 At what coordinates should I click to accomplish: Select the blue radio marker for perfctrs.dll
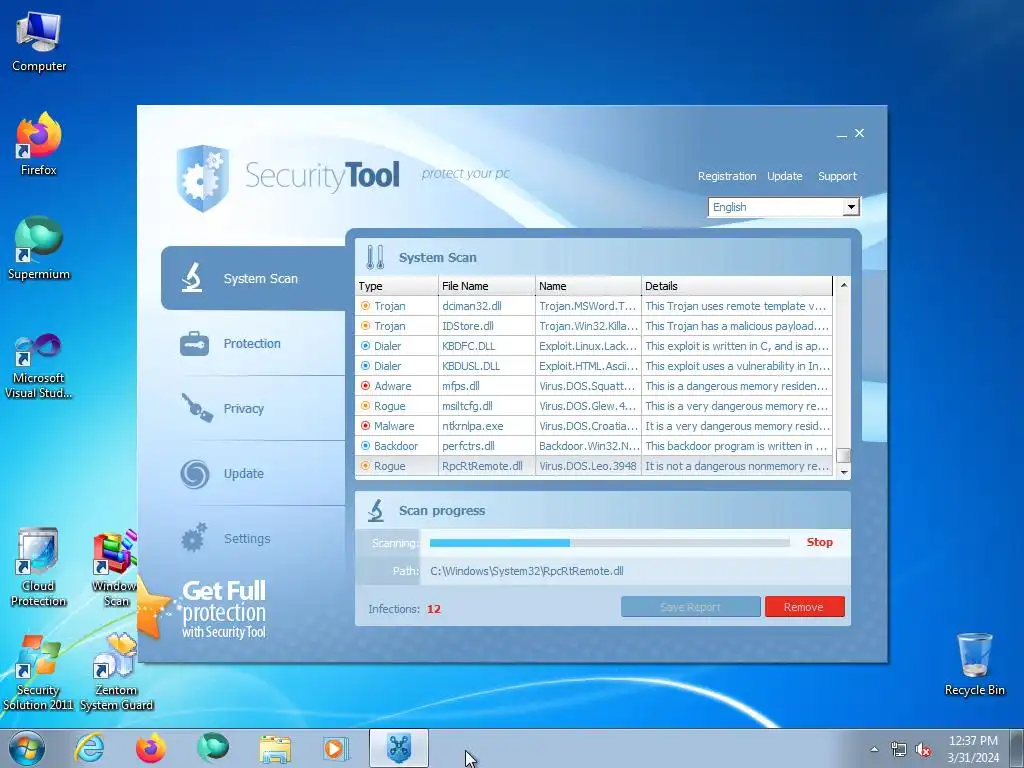365,446
